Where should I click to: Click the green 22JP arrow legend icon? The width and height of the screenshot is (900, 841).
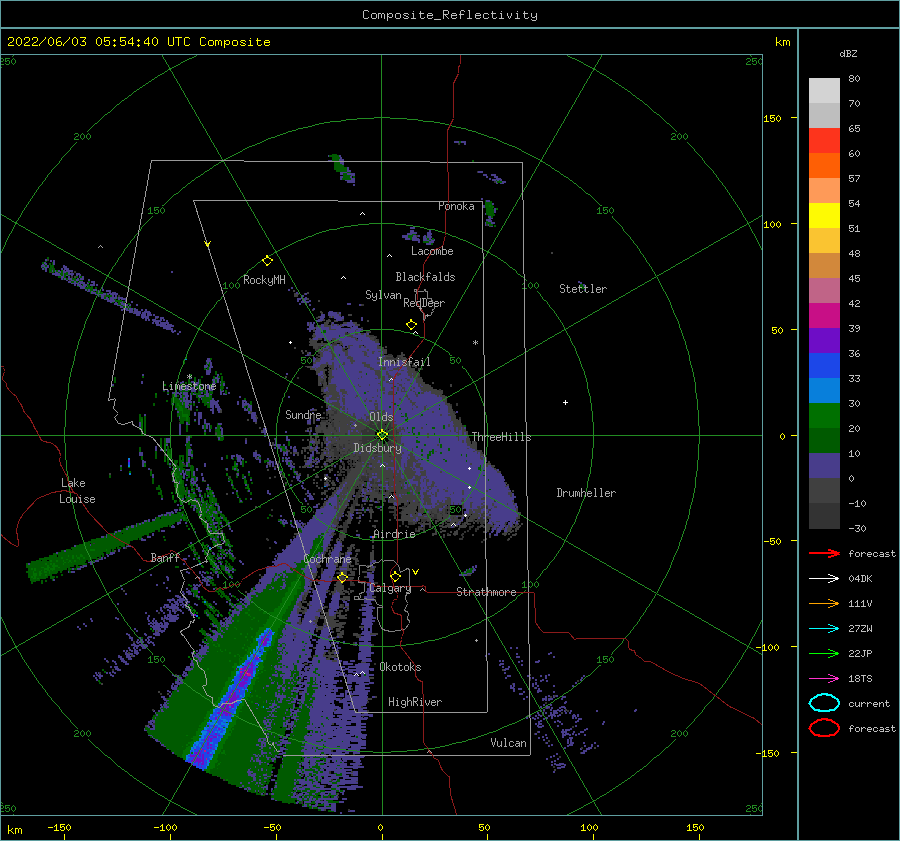tap(824, 653)
